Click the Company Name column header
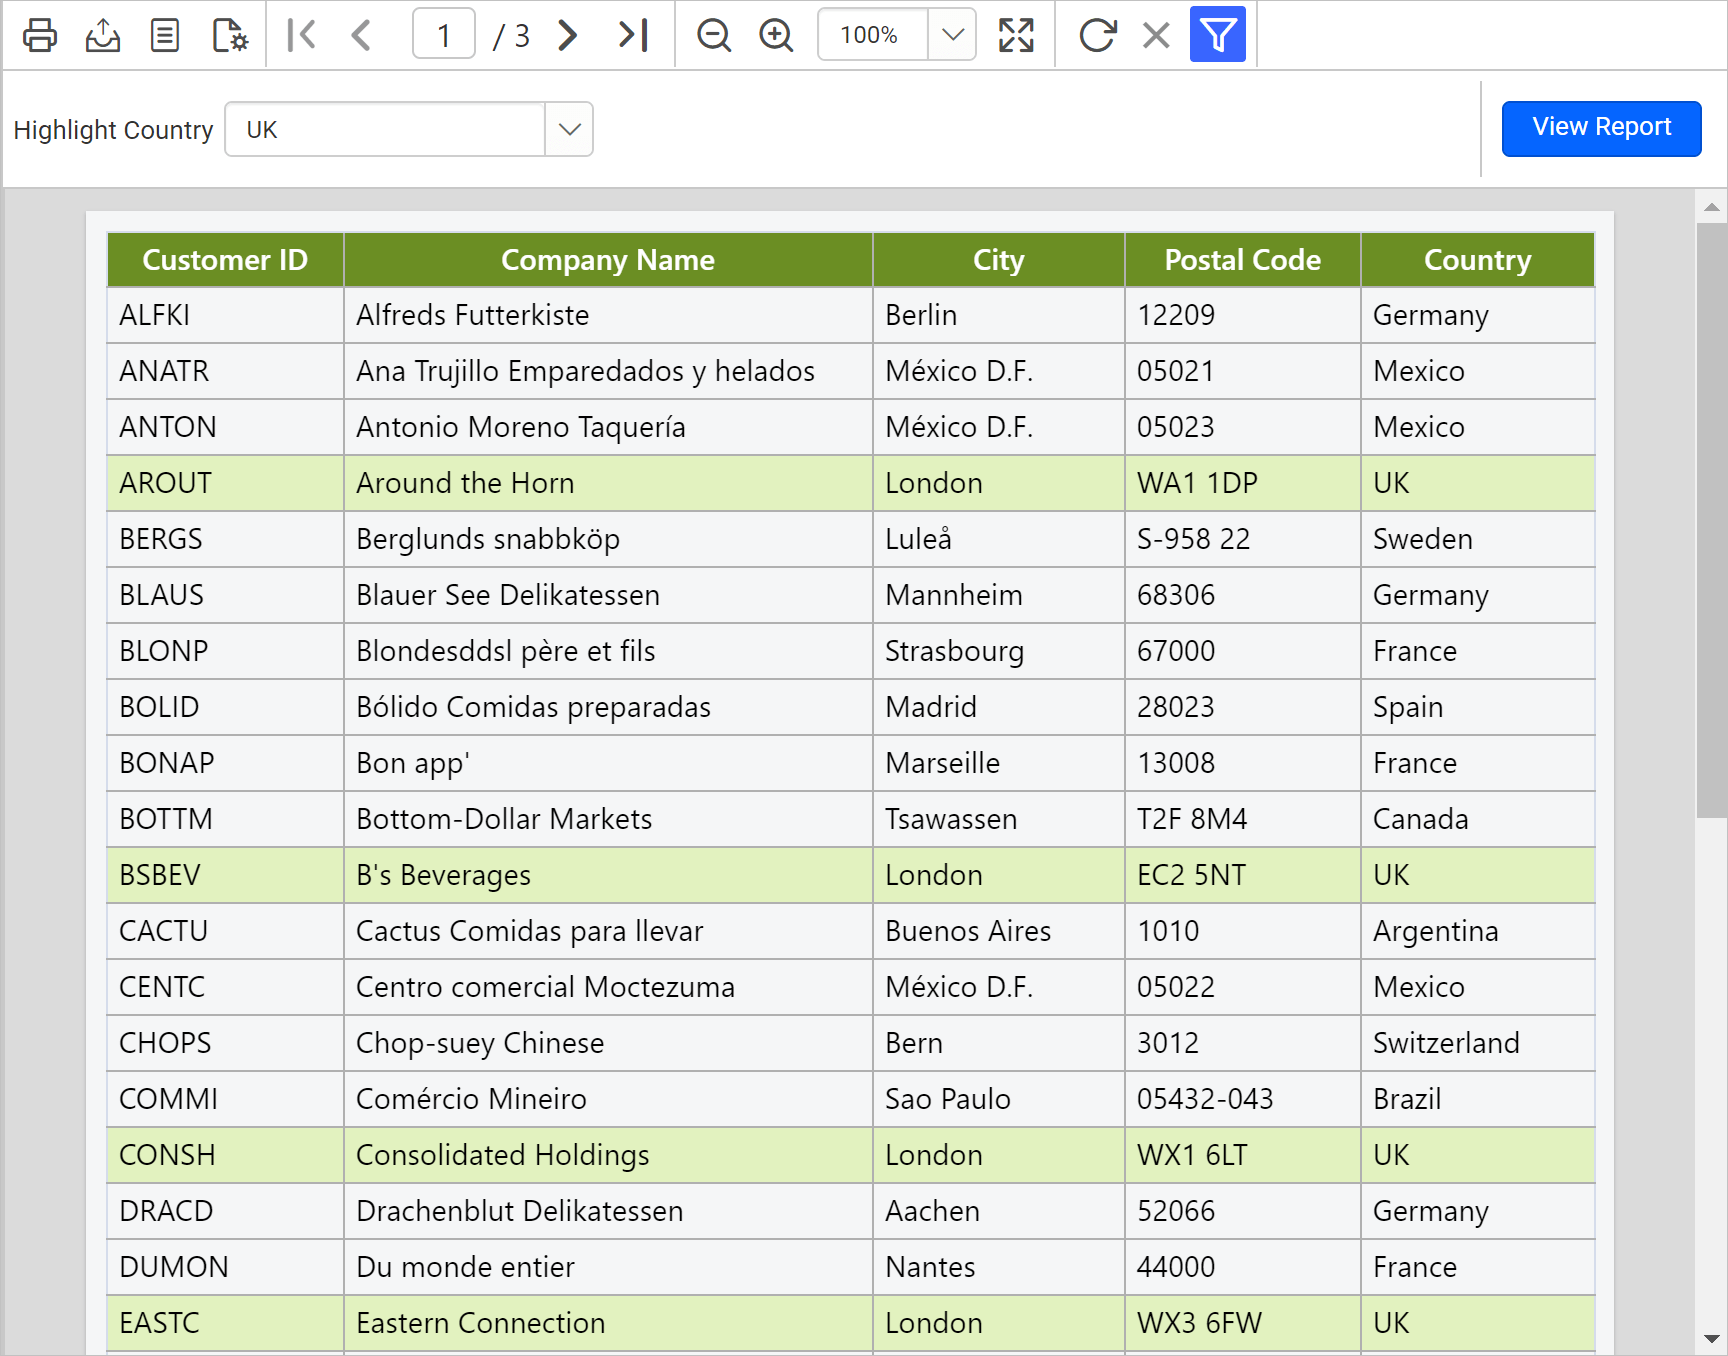 [x=608, y=260]
